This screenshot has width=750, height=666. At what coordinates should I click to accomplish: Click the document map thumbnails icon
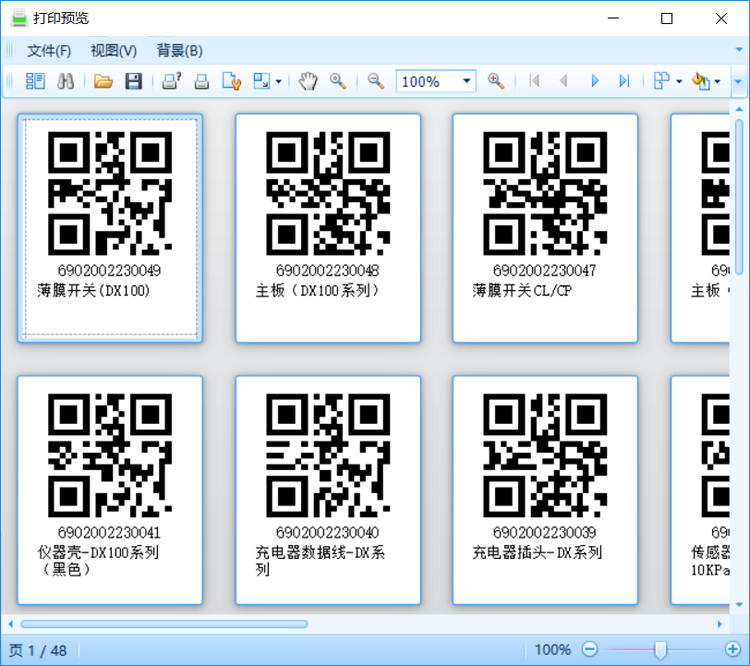click(35, 81)
